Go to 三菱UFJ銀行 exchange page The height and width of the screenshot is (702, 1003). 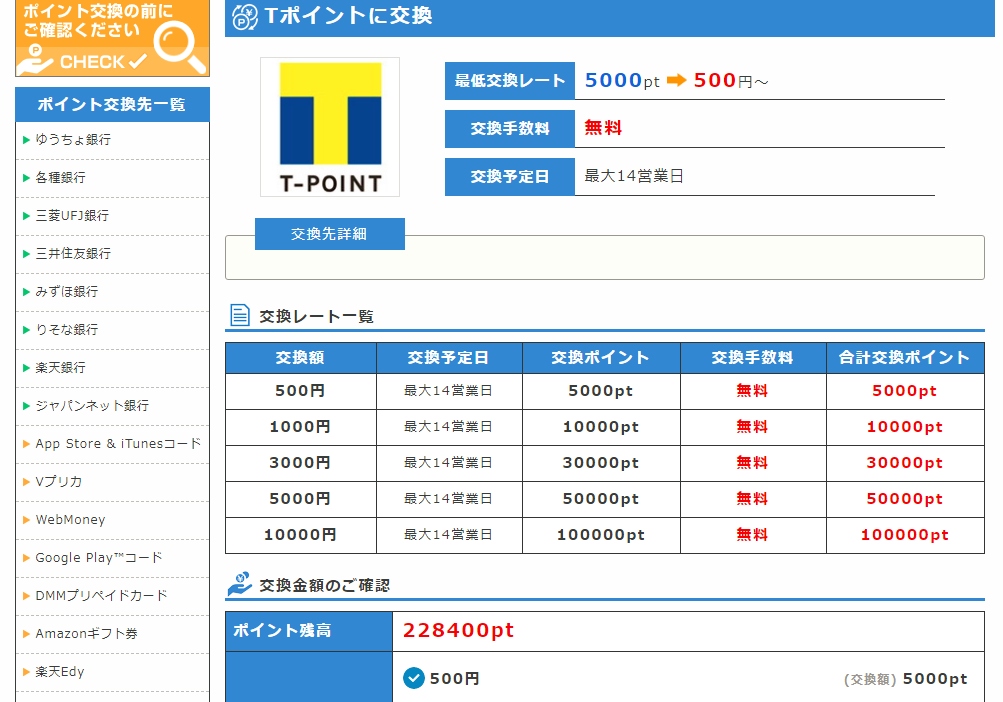click(72, 216)
